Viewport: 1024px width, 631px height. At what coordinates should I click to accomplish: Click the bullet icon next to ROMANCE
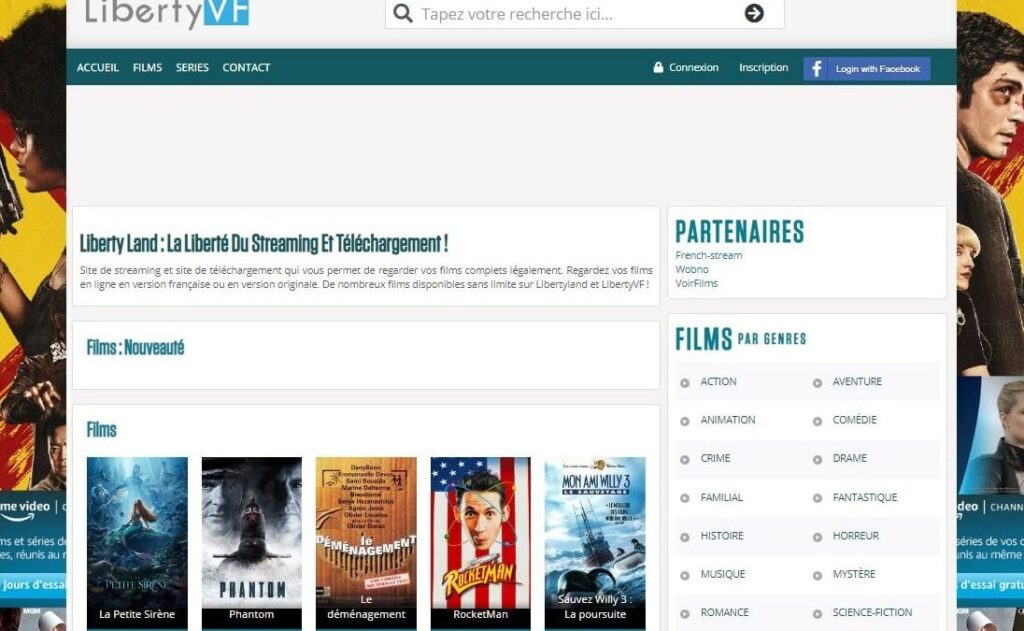(684, 614)
